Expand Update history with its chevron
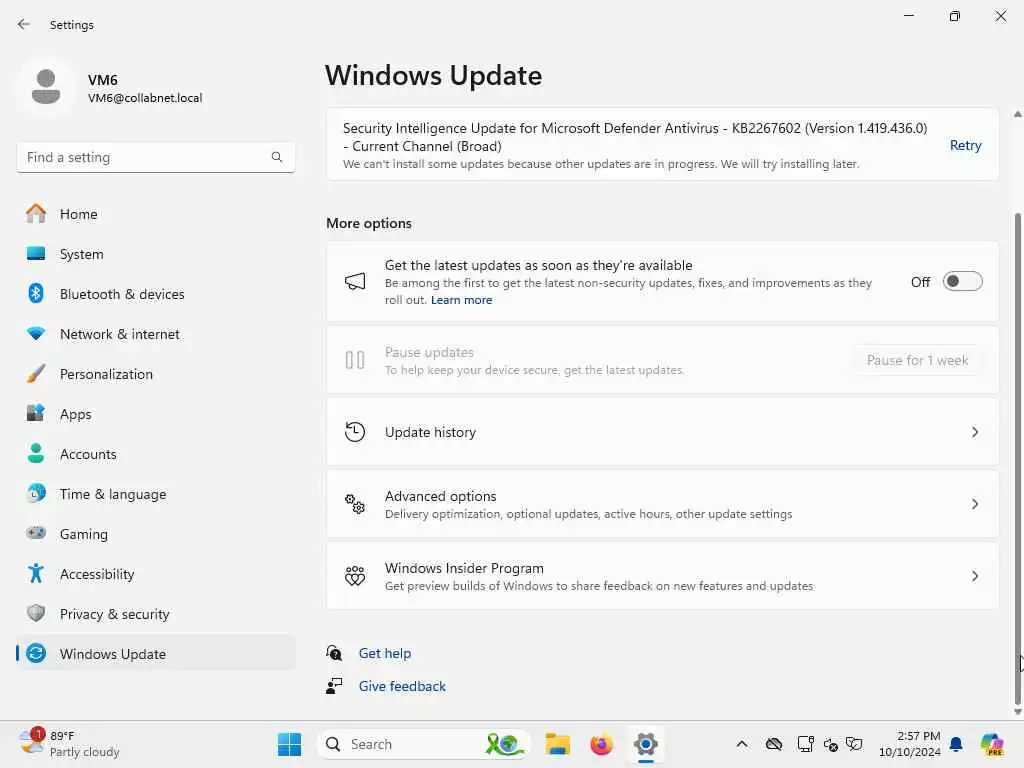Screen dimensions: 1024x768 (x=974, y=432)
